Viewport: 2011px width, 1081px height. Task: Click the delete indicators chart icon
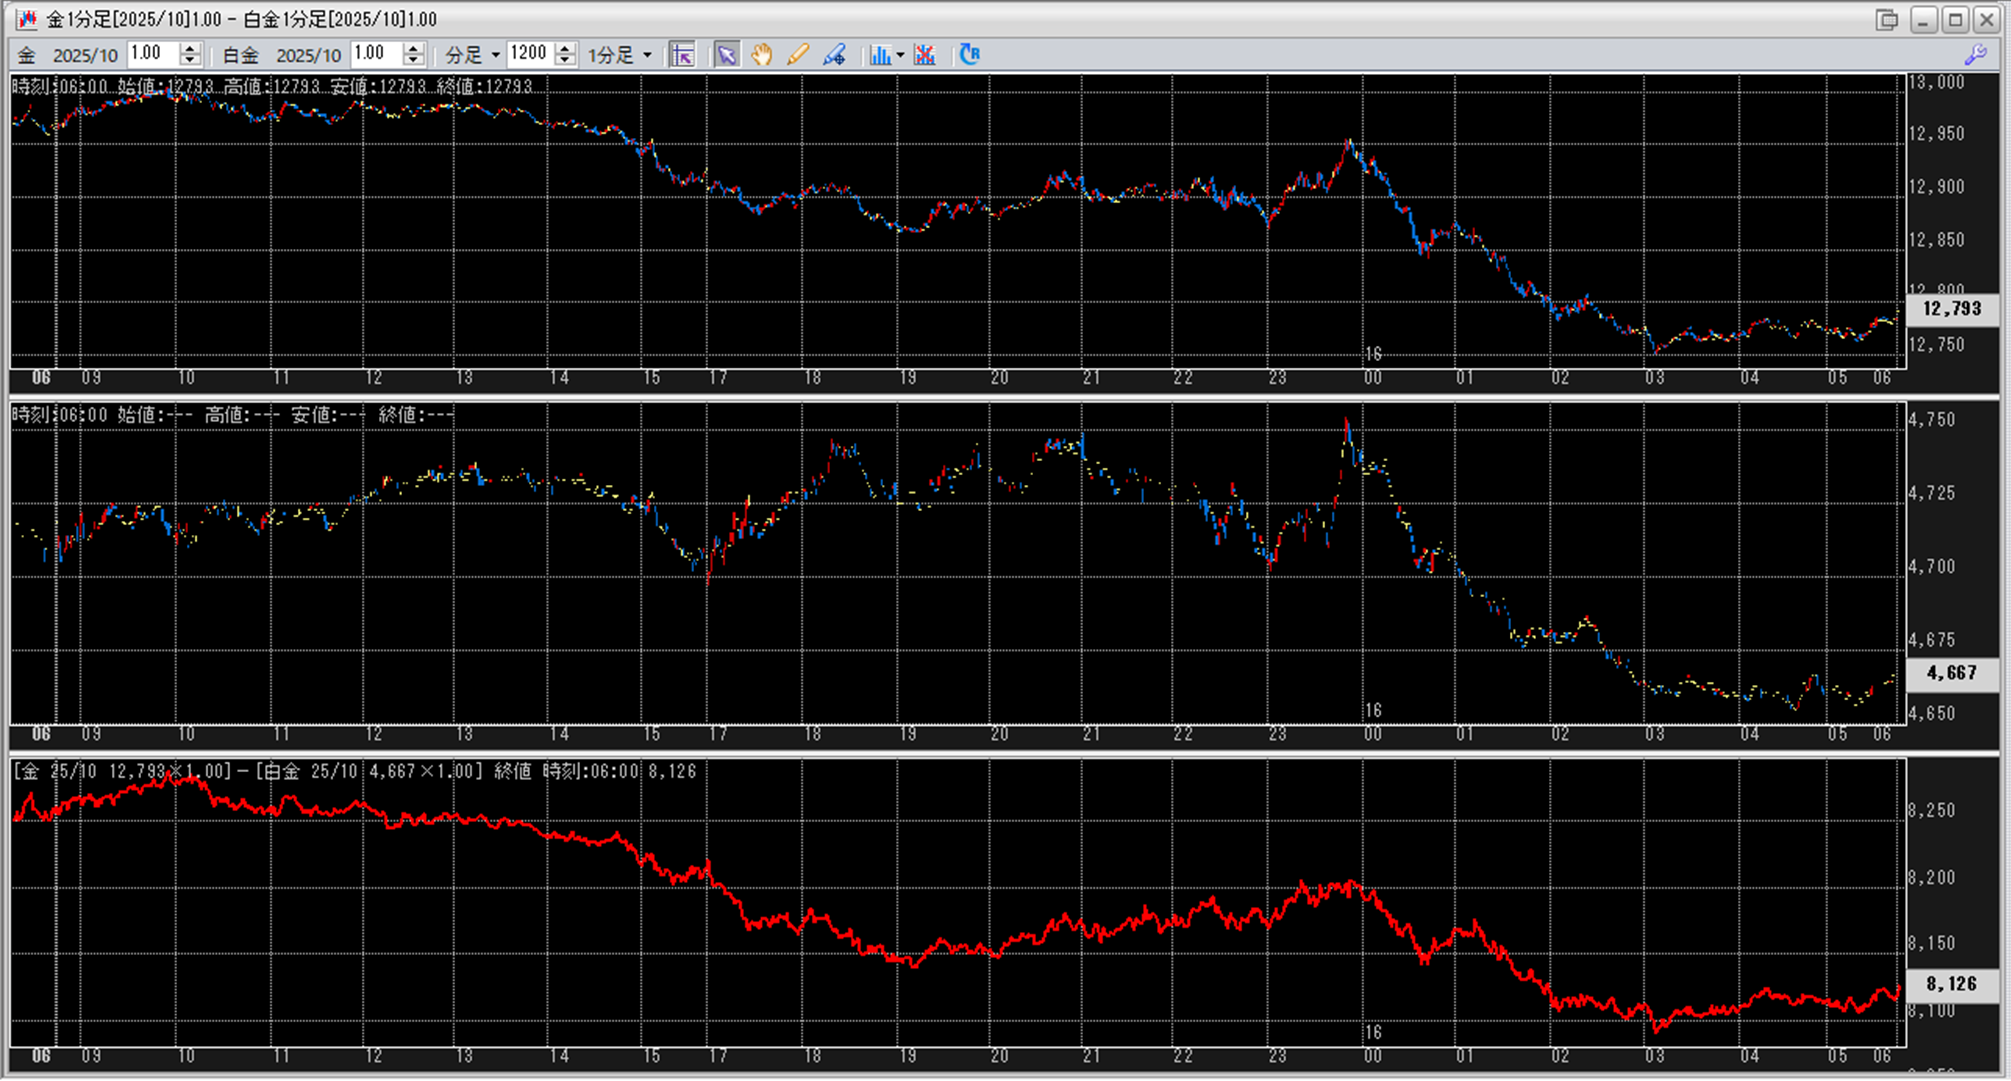925,55
